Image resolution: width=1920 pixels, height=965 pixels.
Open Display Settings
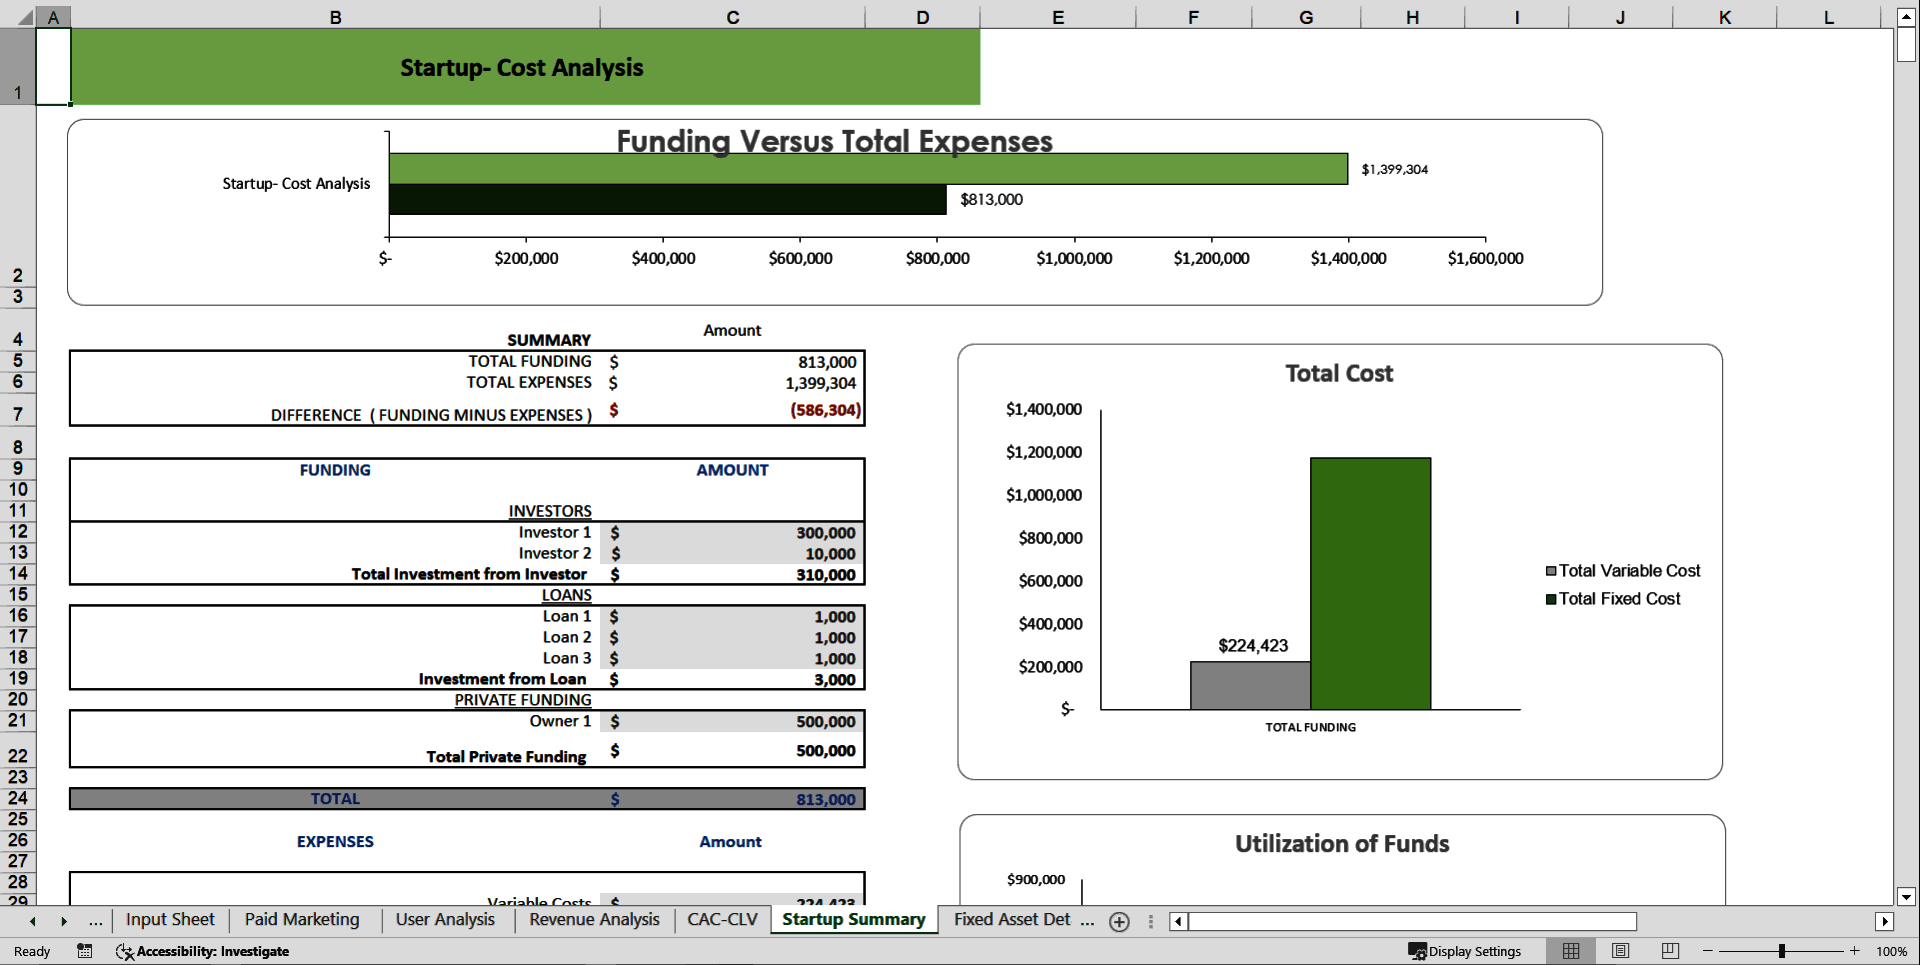coord(1465,951)
